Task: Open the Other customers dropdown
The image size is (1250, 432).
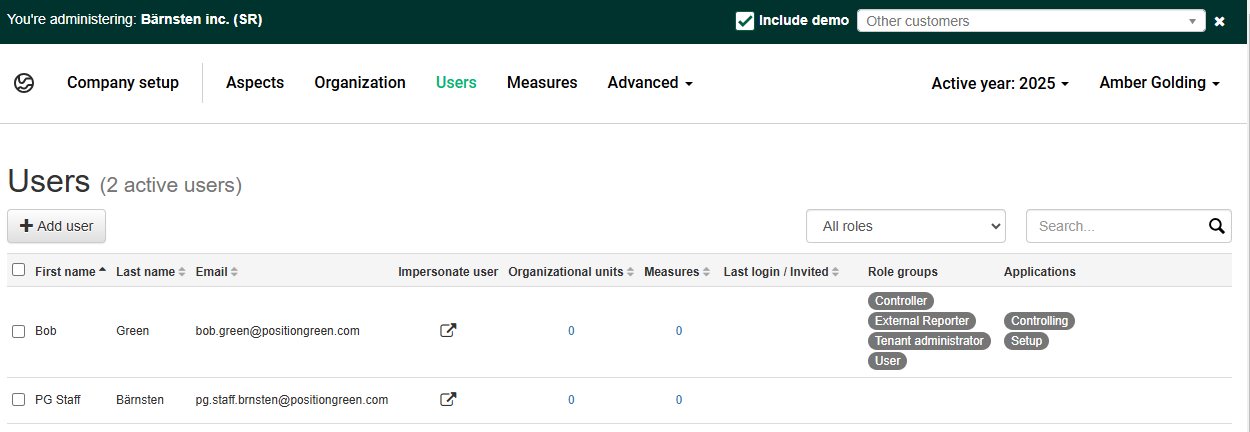Action: (x=1031, y=21)
